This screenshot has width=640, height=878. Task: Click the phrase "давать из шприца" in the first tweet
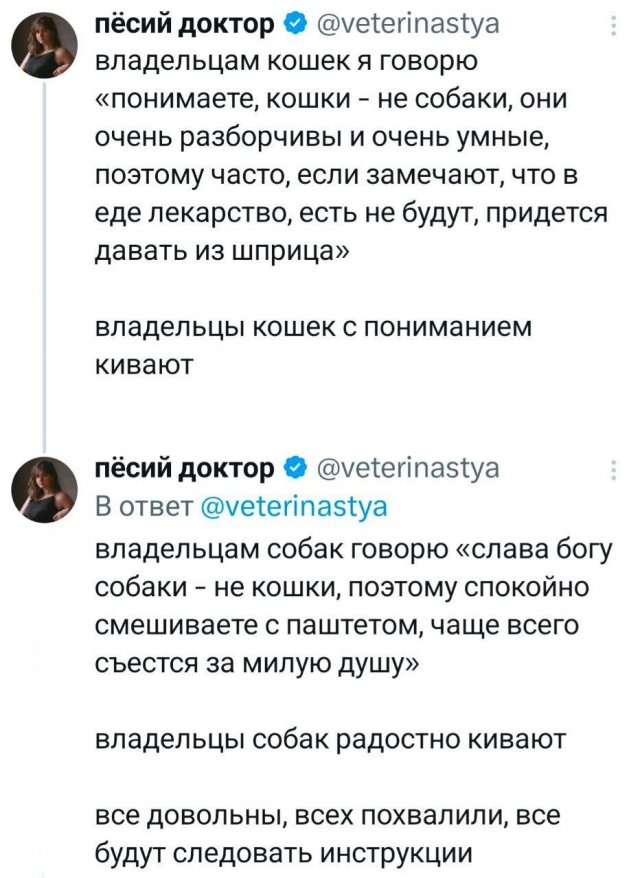pos(220,248)
